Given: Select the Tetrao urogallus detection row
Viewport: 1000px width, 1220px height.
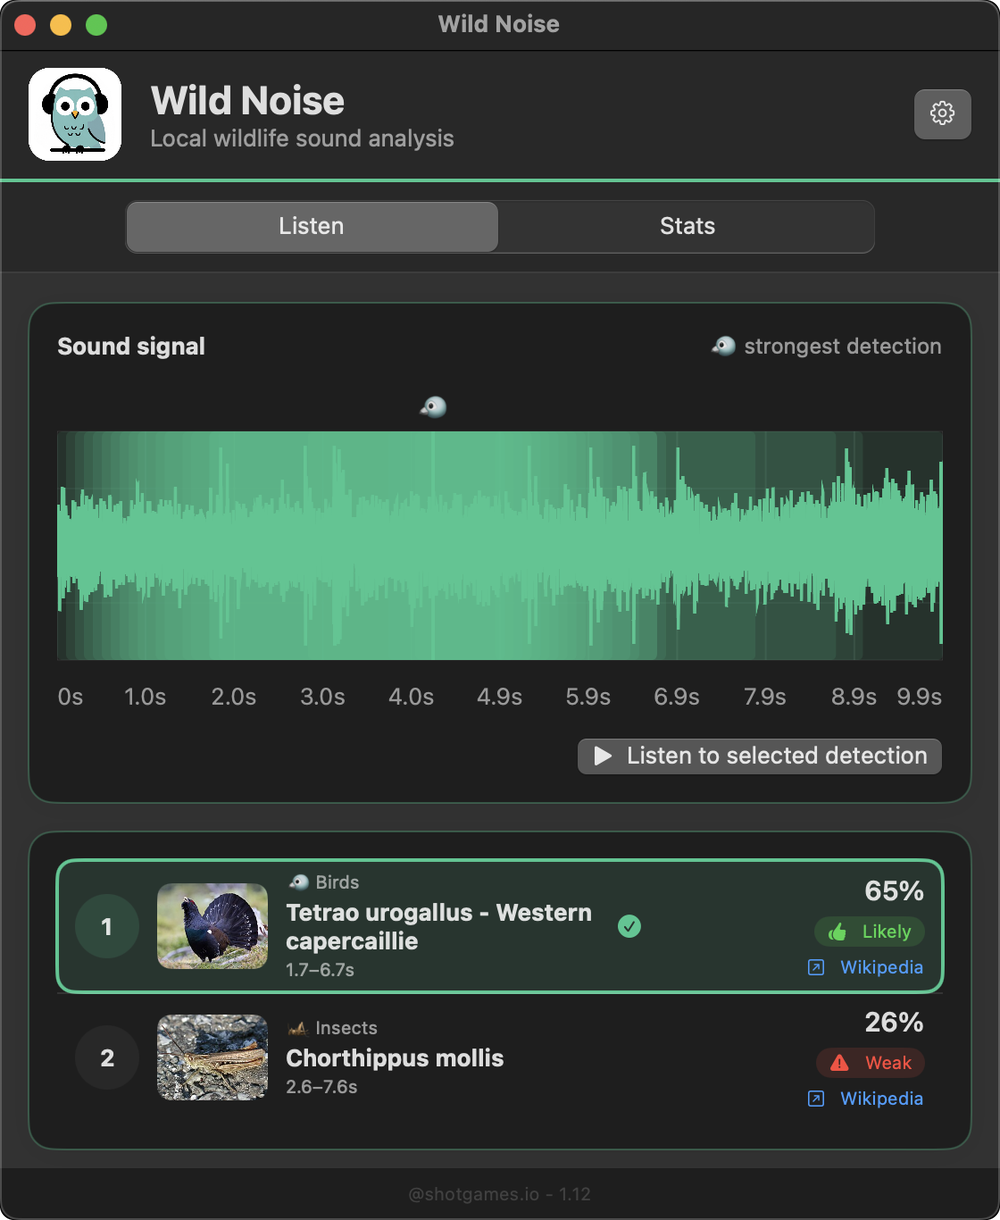Looking at the screenshot, I should (x=500, y=926).
